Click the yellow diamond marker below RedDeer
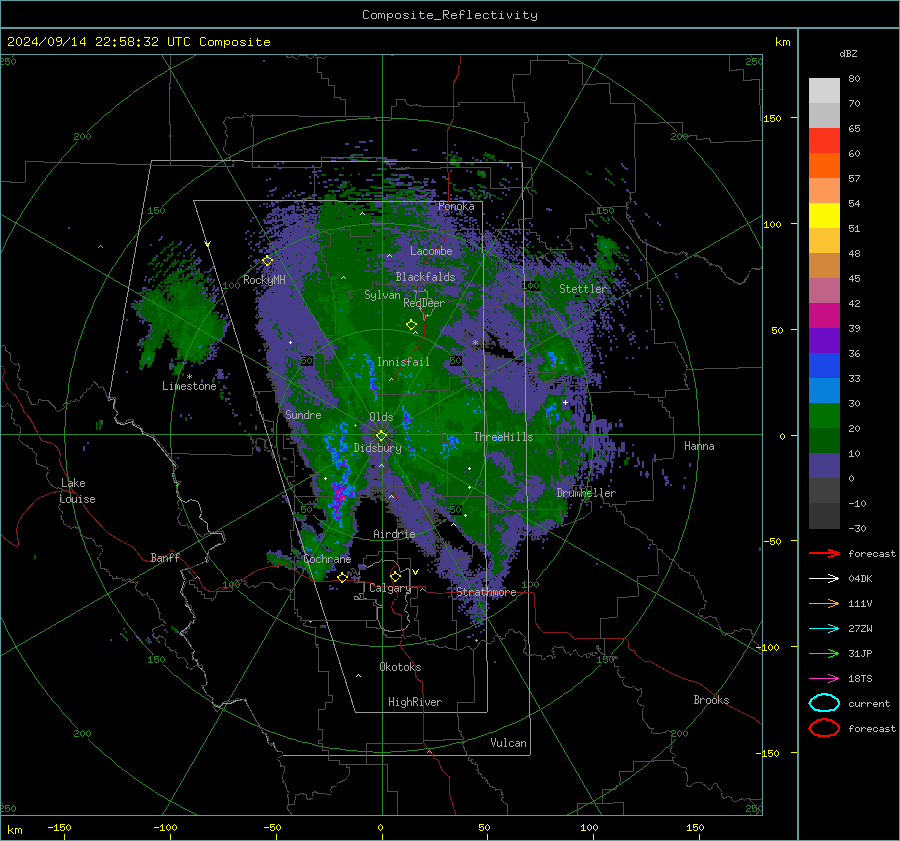The image size is (900, 841). [x=411, y=325]
